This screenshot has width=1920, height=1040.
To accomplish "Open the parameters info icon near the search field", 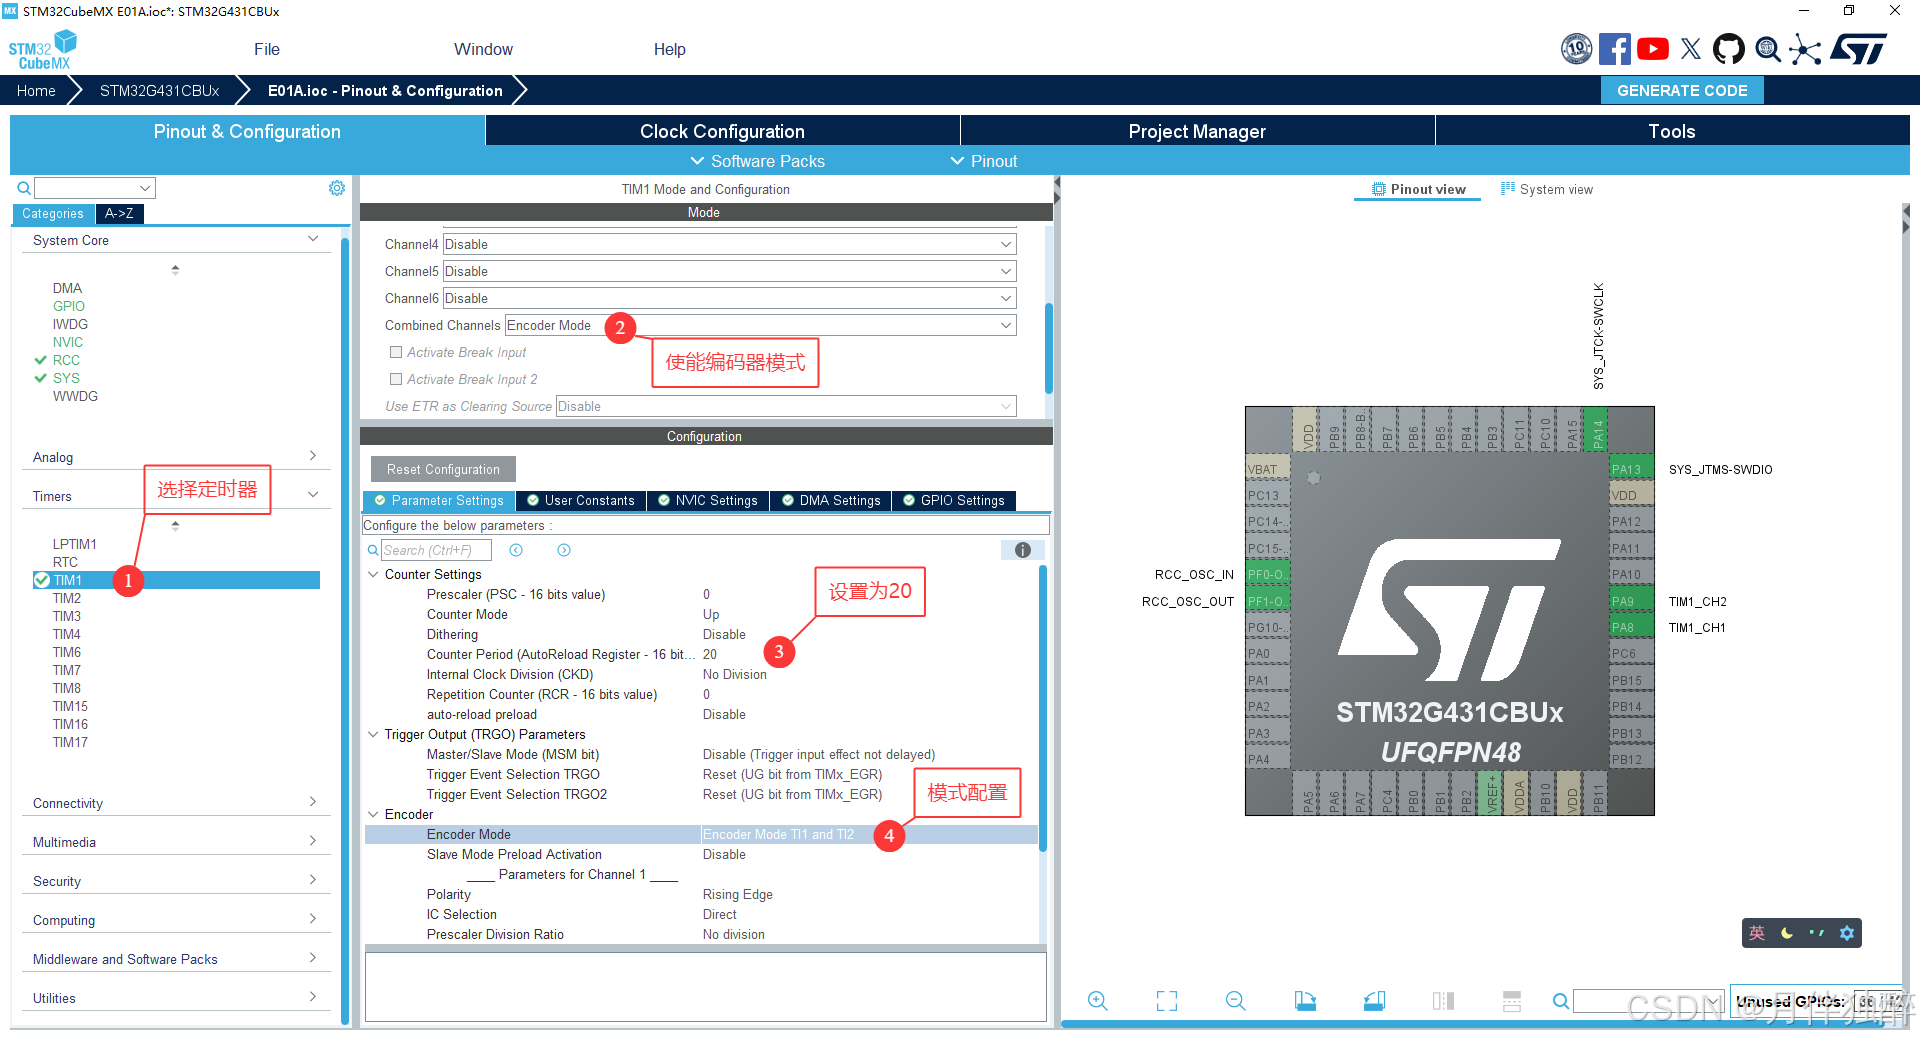I will (1022, 550).
